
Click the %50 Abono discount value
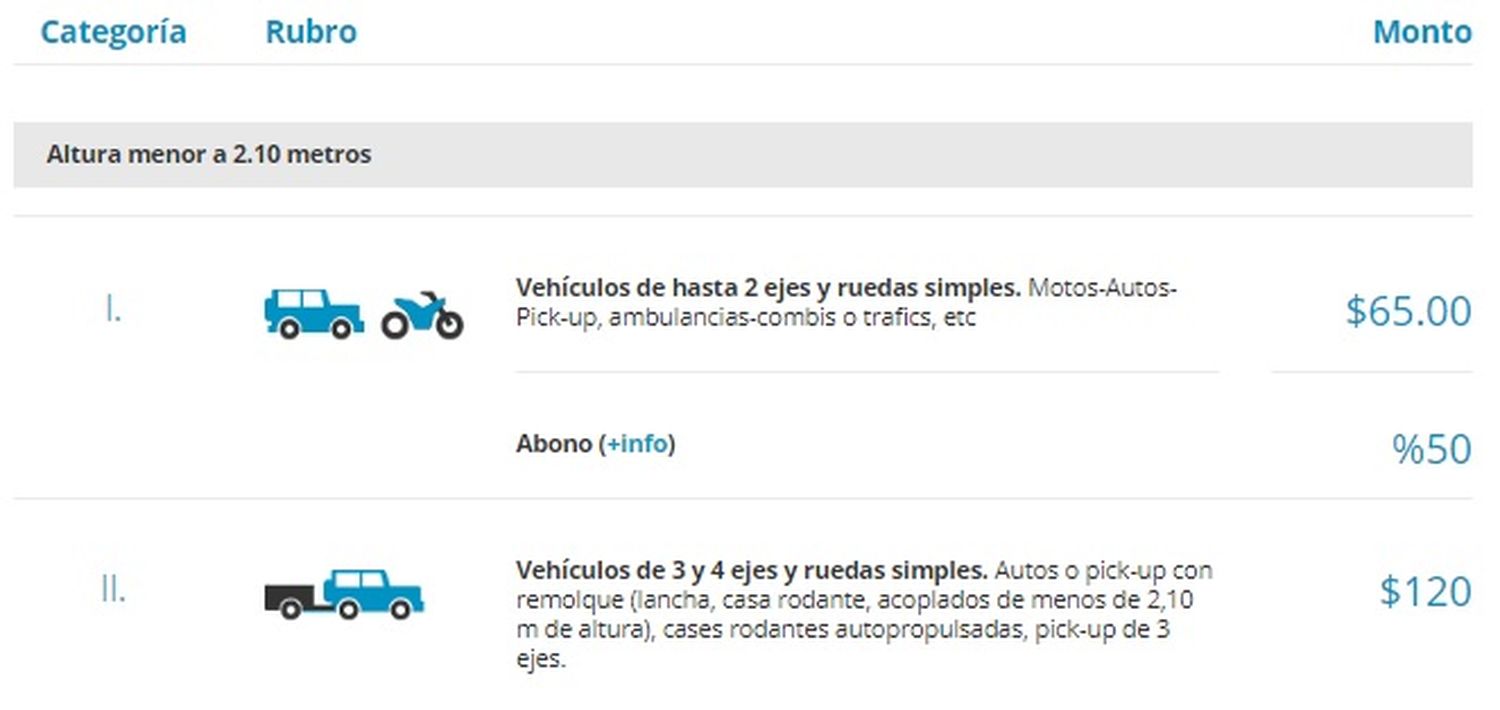point(1432,449)
